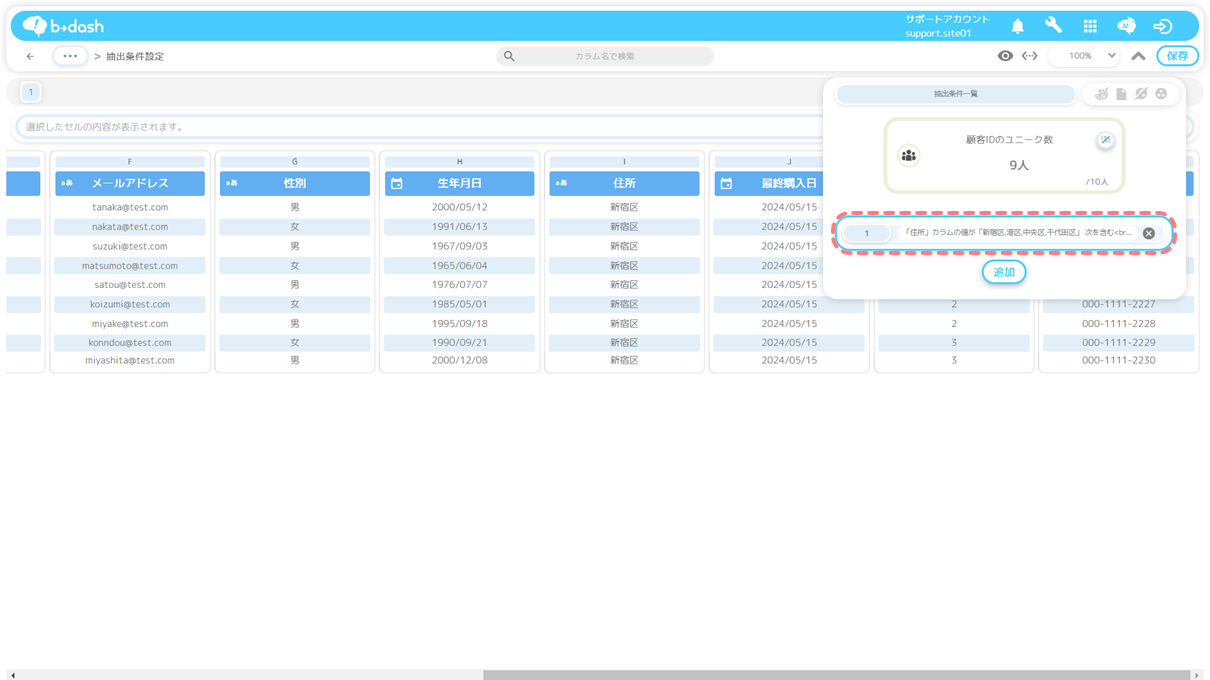The image size is (1210, 680).
Task: Click the document page icon in panel
Action: click(1121, 94)
